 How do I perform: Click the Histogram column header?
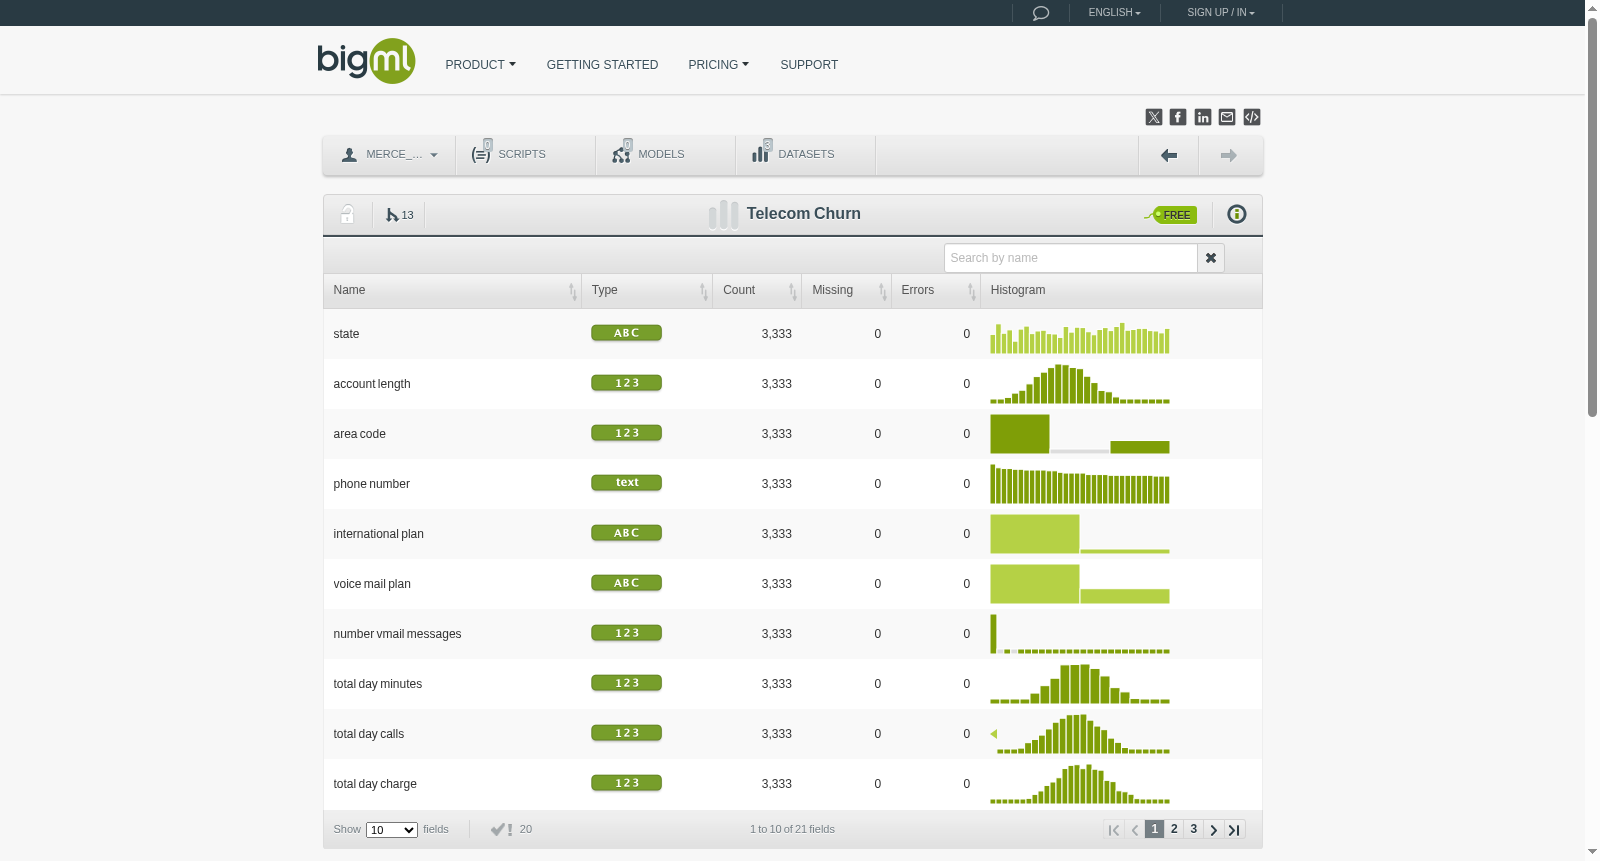click(1120, 290)
